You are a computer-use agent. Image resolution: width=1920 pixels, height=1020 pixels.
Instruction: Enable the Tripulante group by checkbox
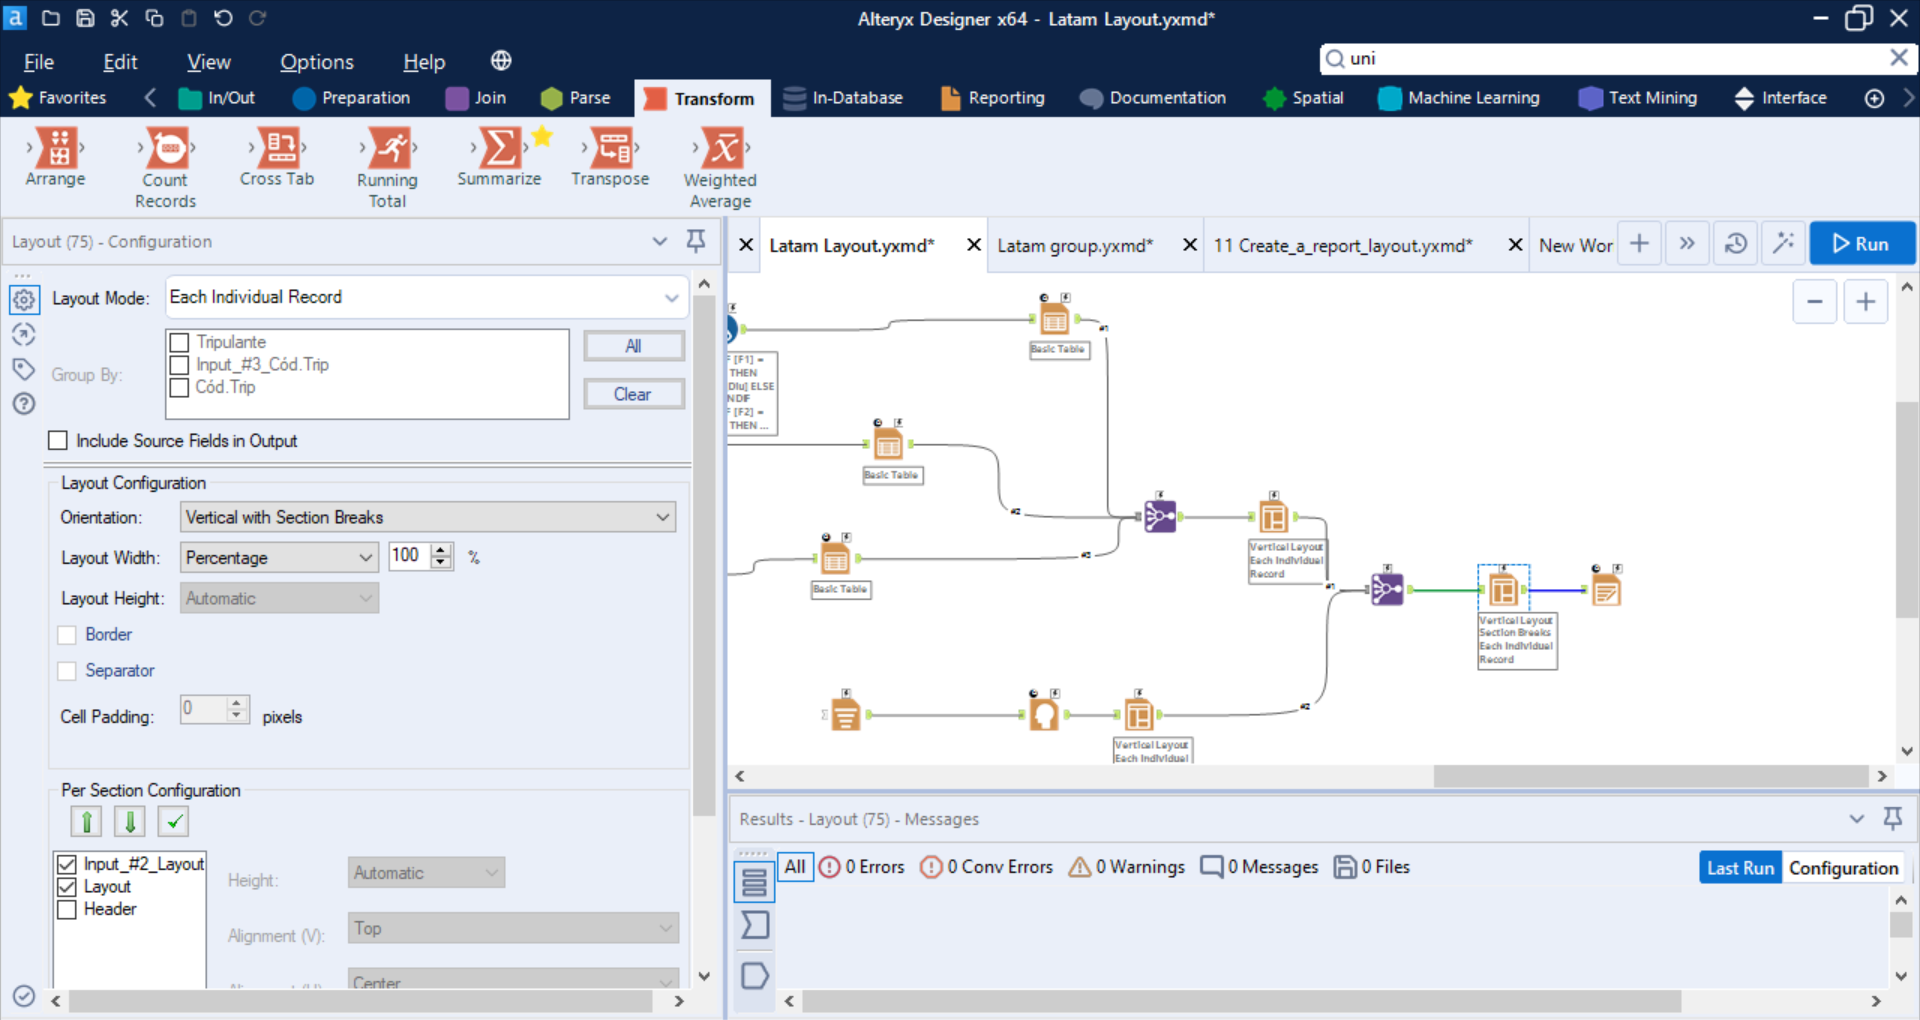tap(180, 342)
